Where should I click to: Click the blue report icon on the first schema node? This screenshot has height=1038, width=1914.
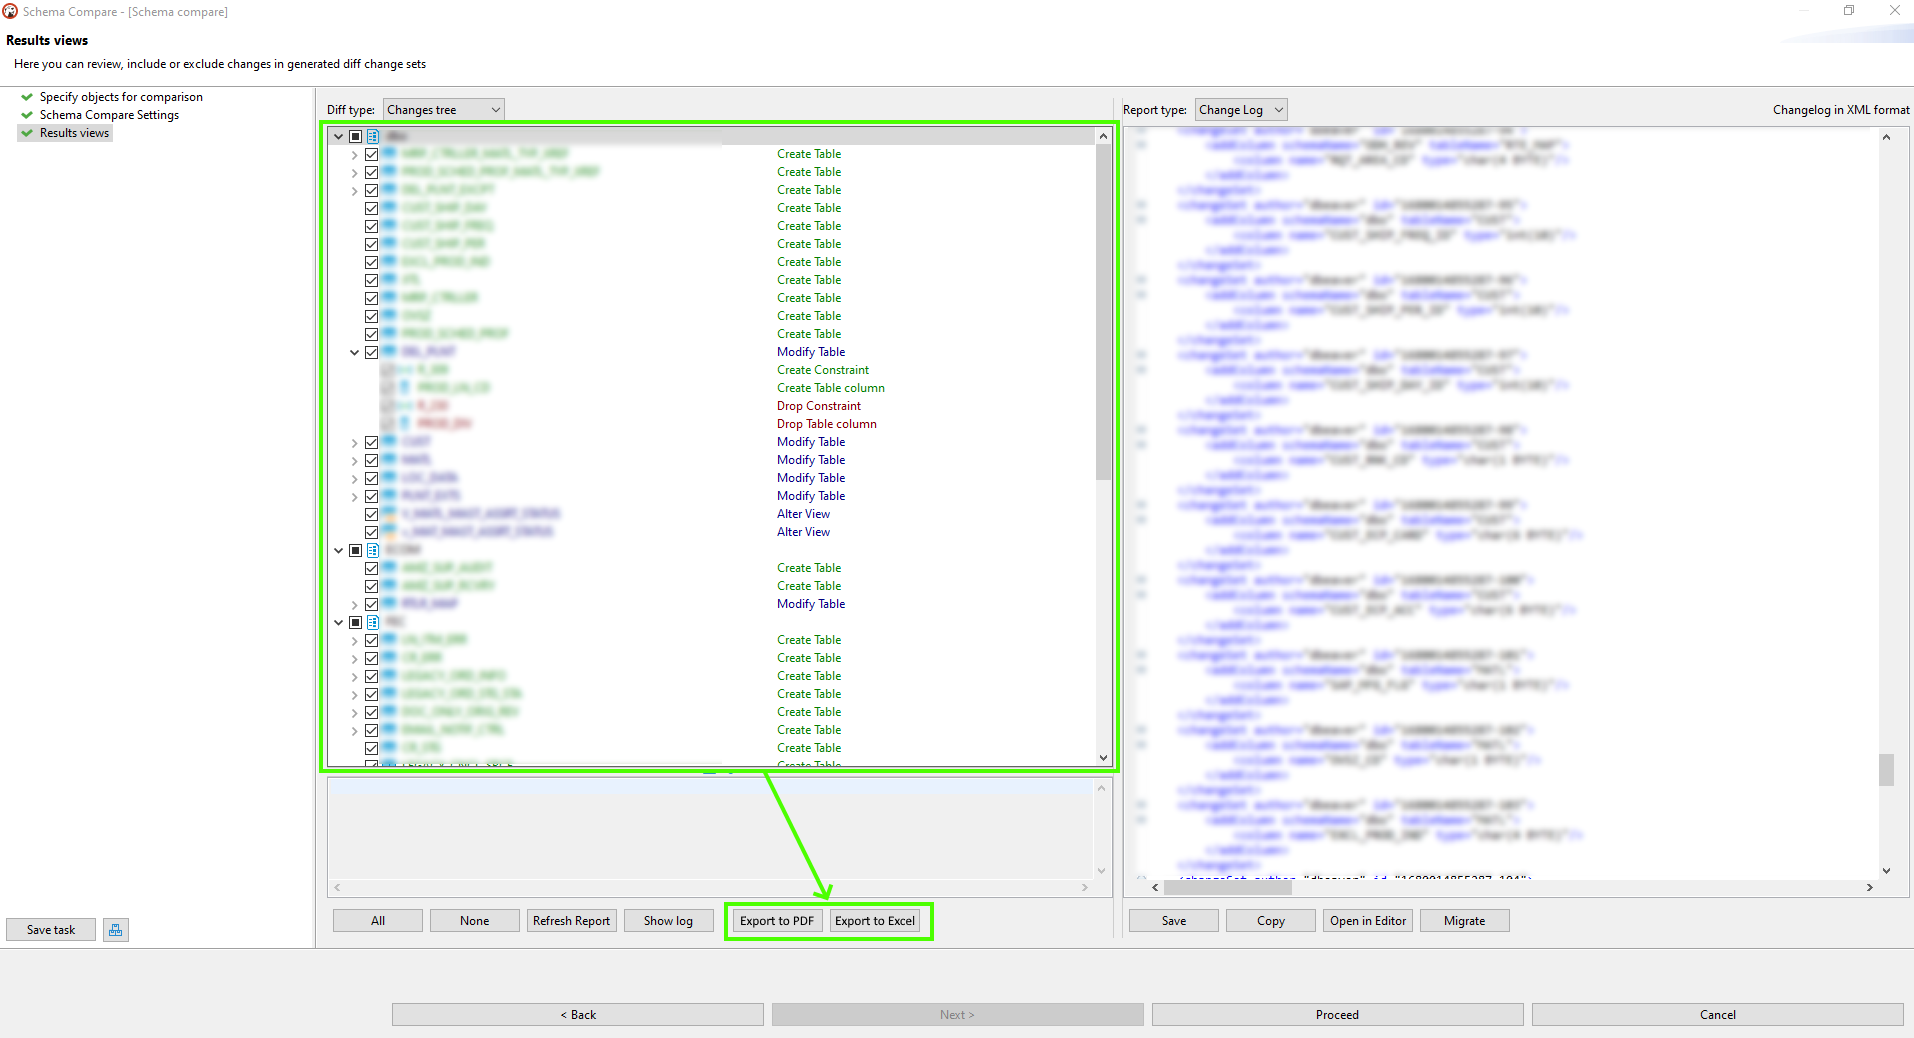pyautogui.click(x=372, y=136)
